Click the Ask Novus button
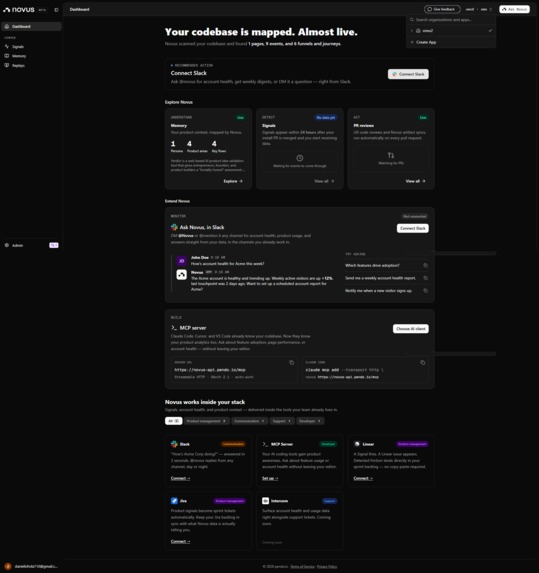This screenshot has height=573, width=539. click(515, 9)
